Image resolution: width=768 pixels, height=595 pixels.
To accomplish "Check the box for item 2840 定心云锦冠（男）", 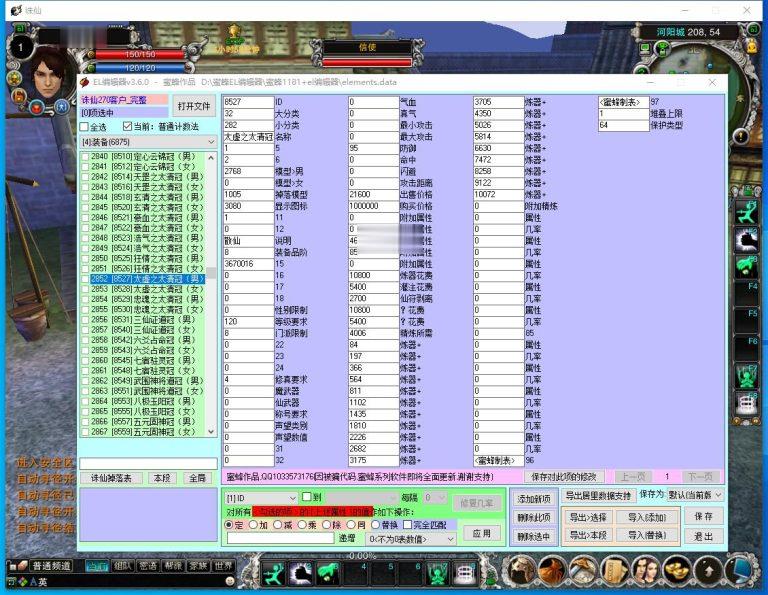I will click(x=86, y=157).
